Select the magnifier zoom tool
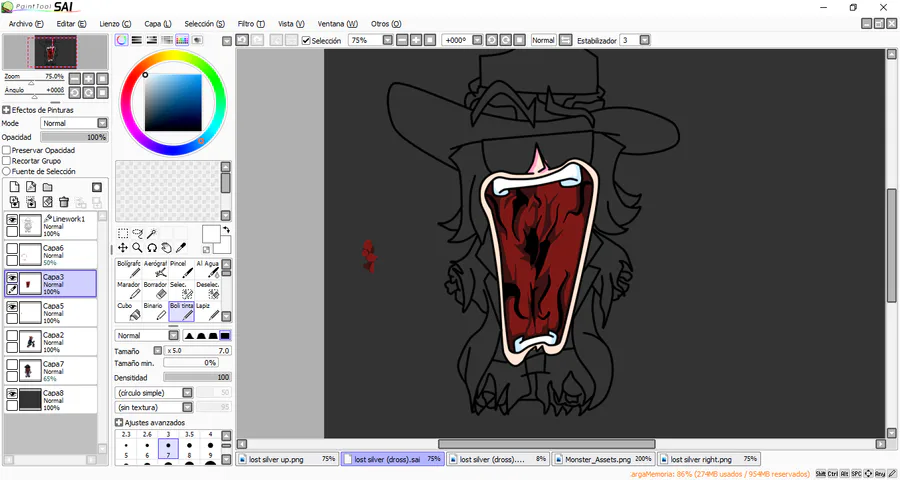This screenshot has height=480, width=900. 137,247
